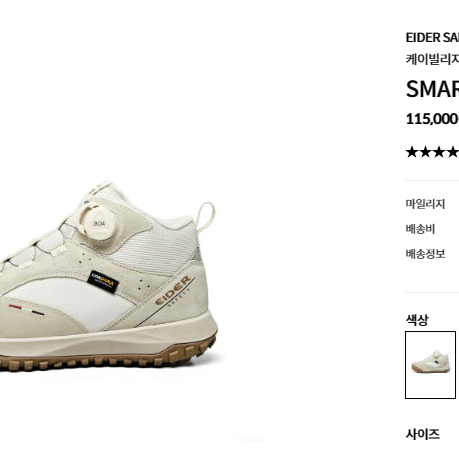Click the main shoe product image
The height and width of the screenshot is (459, 459).
(x=109, y=276)
